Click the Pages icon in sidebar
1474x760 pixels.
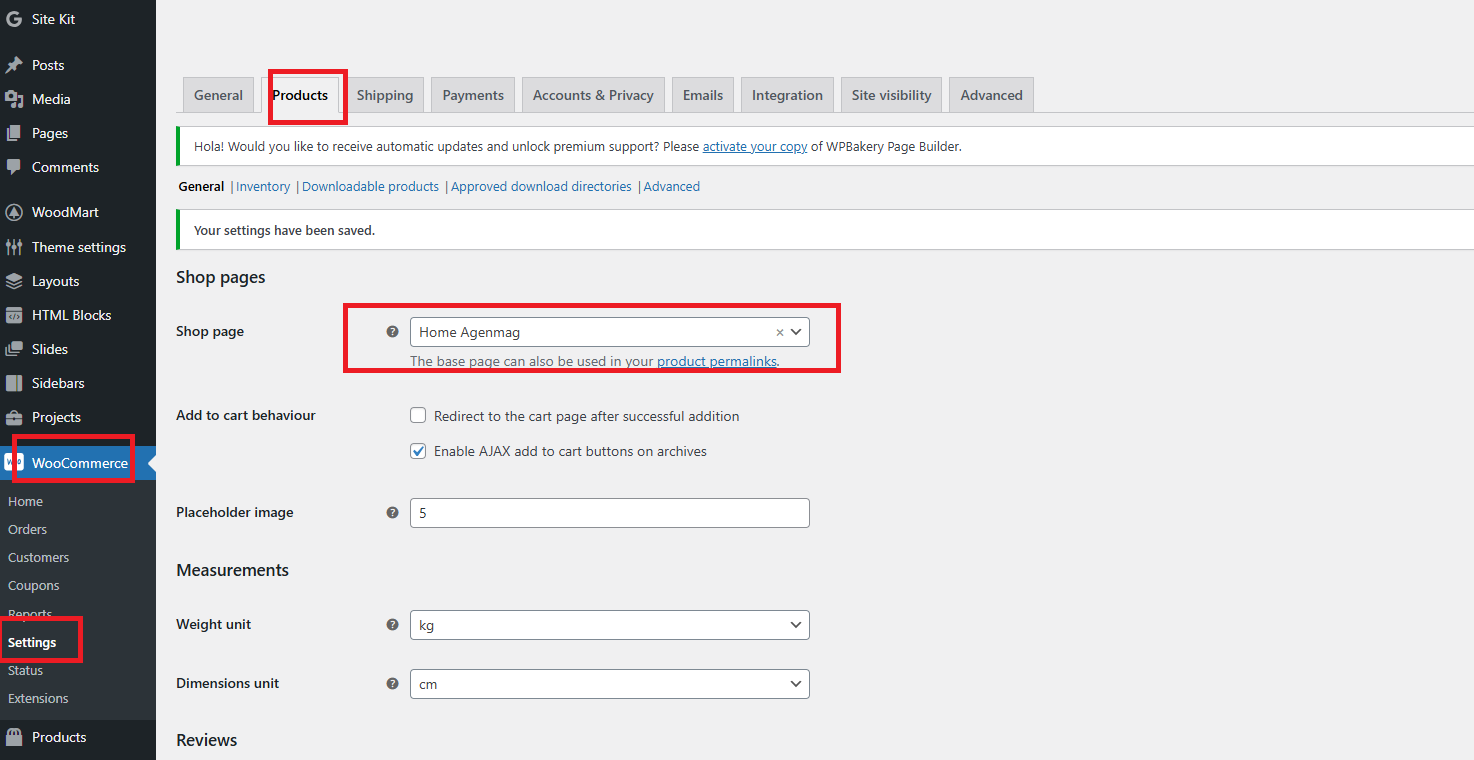tap(14, 133)
